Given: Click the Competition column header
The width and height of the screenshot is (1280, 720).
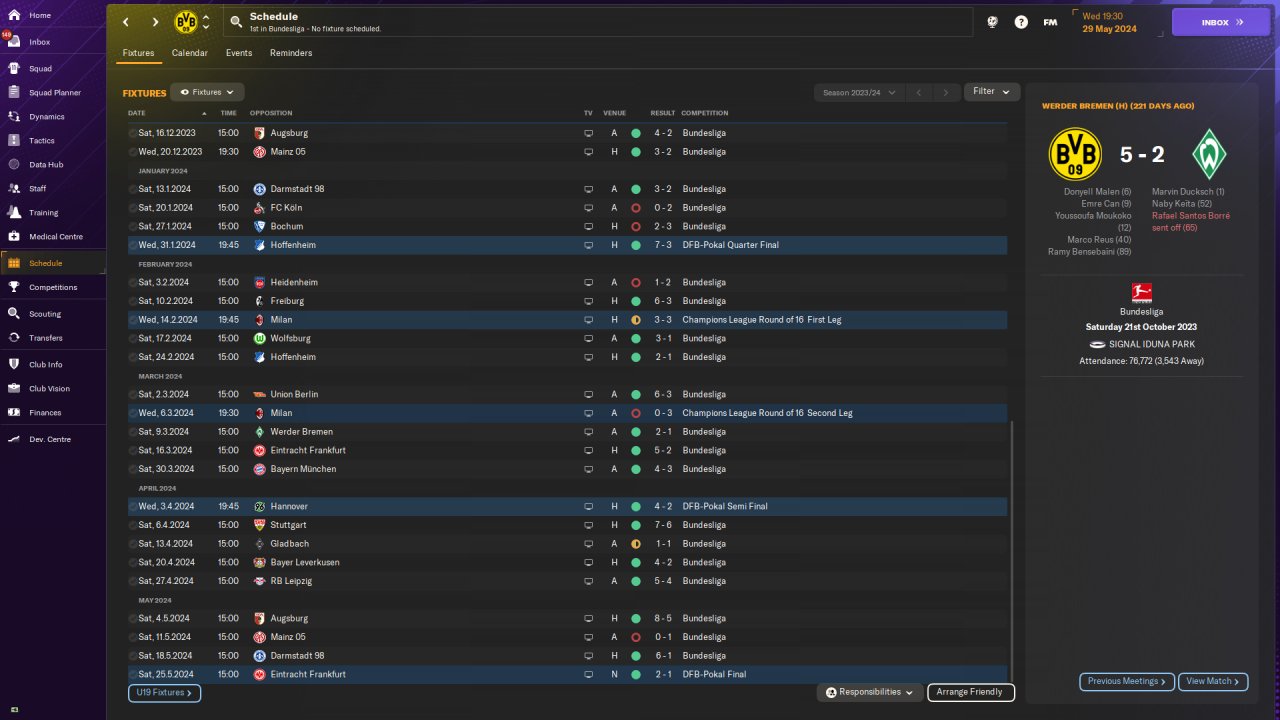Looking at the screenshot, I should (x=705, y=113).
